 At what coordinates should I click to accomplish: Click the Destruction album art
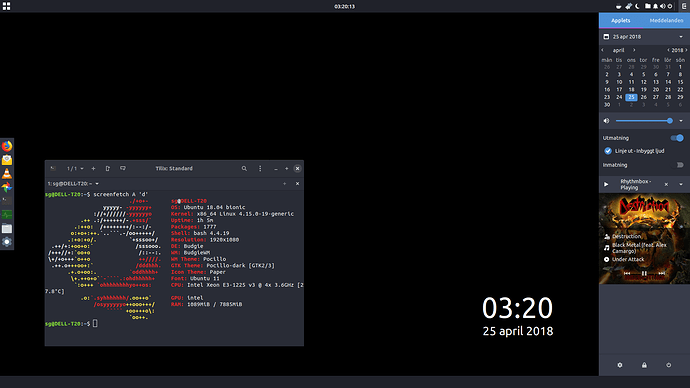pos(644,239)
